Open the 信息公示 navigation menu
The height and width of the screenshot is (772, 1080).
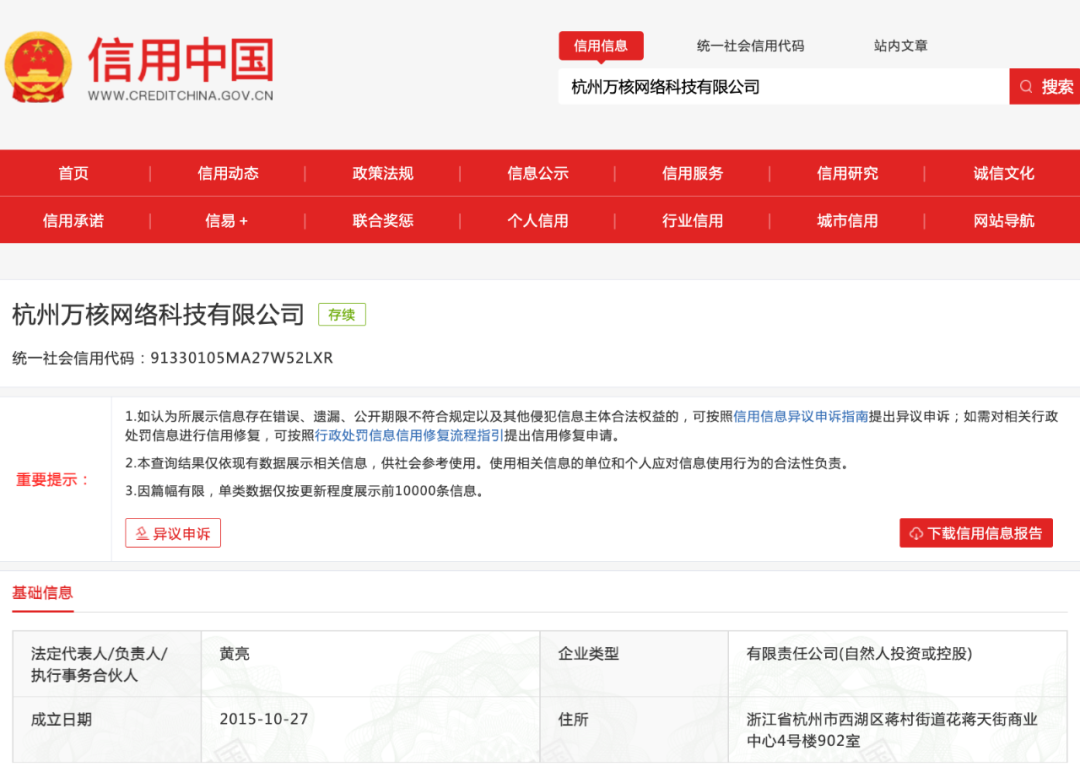(537, 172)
